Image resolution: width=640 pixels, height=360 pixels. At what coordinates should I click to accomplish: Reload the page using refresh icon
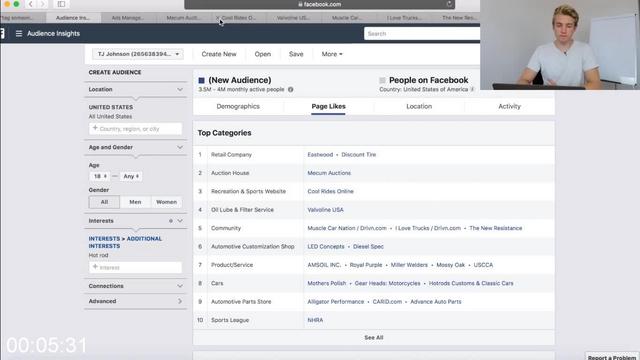(449, 4)
